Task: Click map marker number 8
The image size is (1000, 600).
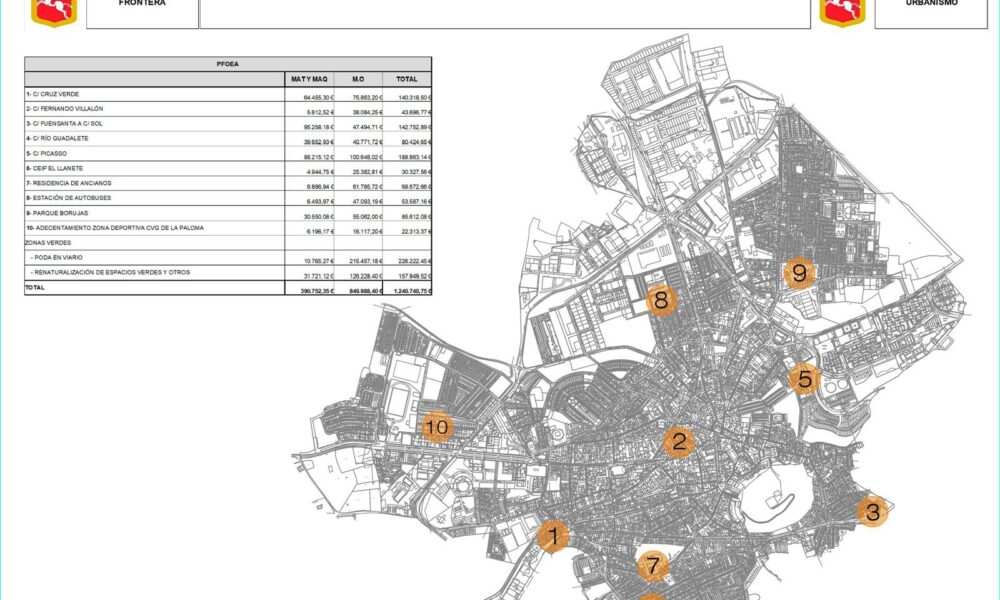Action: click(x=661, y=299)
